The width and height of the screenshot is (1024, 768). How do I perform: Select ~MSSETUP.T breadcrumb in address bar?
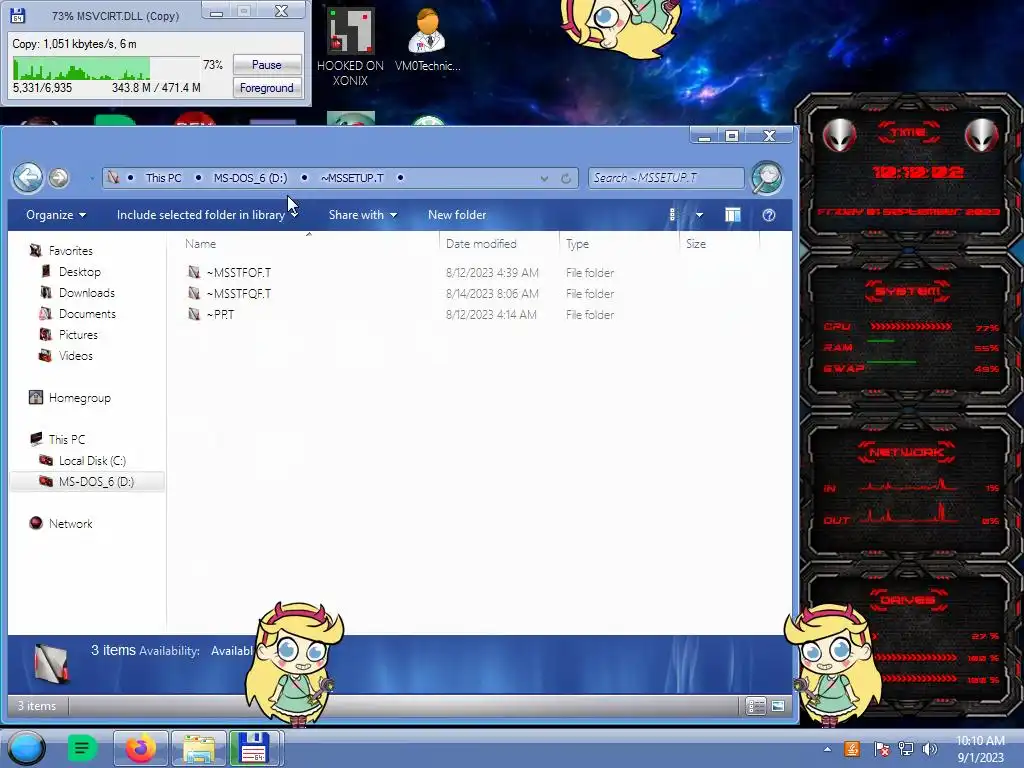click(x=352, y=178)
